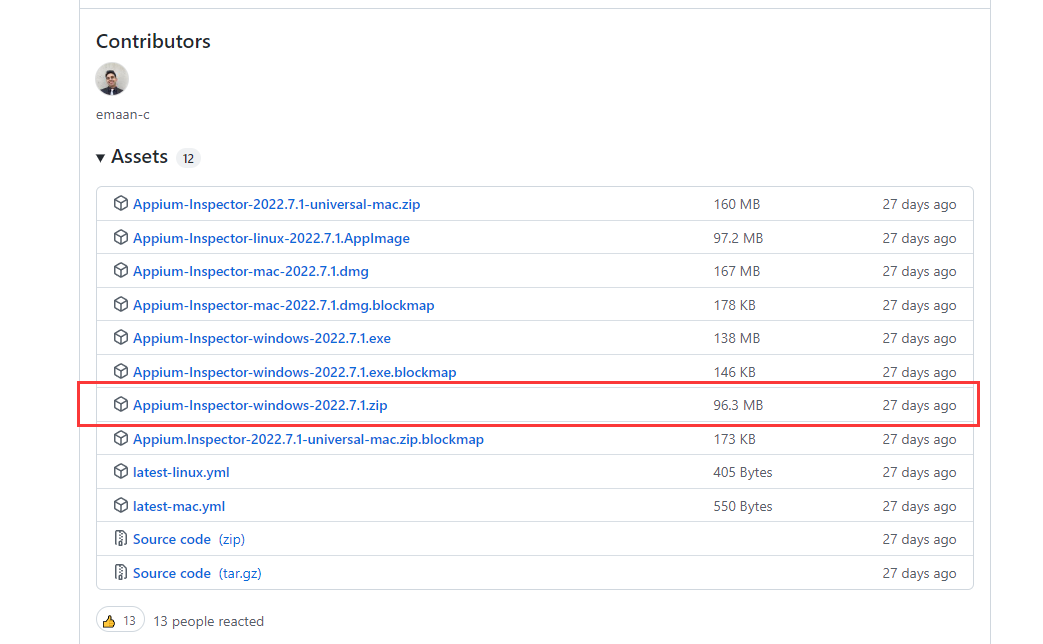Image resolution: width=1043 pixels, height=644 pixels.
Task: Click the '13 people reacted' text
Action: pyautogui.click(x=209, y=621)
